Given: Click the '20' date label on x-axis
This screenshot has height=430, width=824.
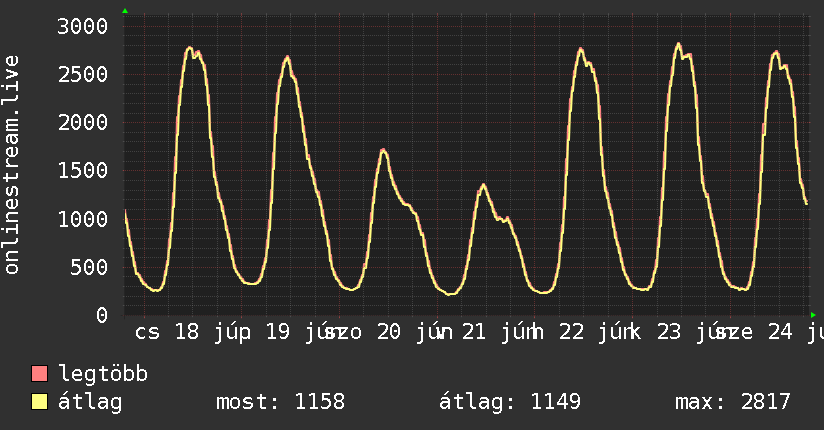Looking at the screenshot, I should tap(389, 332).
